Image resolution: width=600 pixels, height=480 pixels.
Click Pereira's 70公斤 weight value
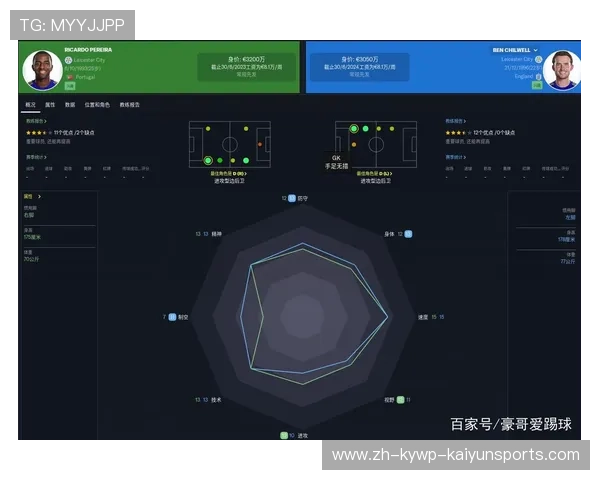[x=31, y=260]
